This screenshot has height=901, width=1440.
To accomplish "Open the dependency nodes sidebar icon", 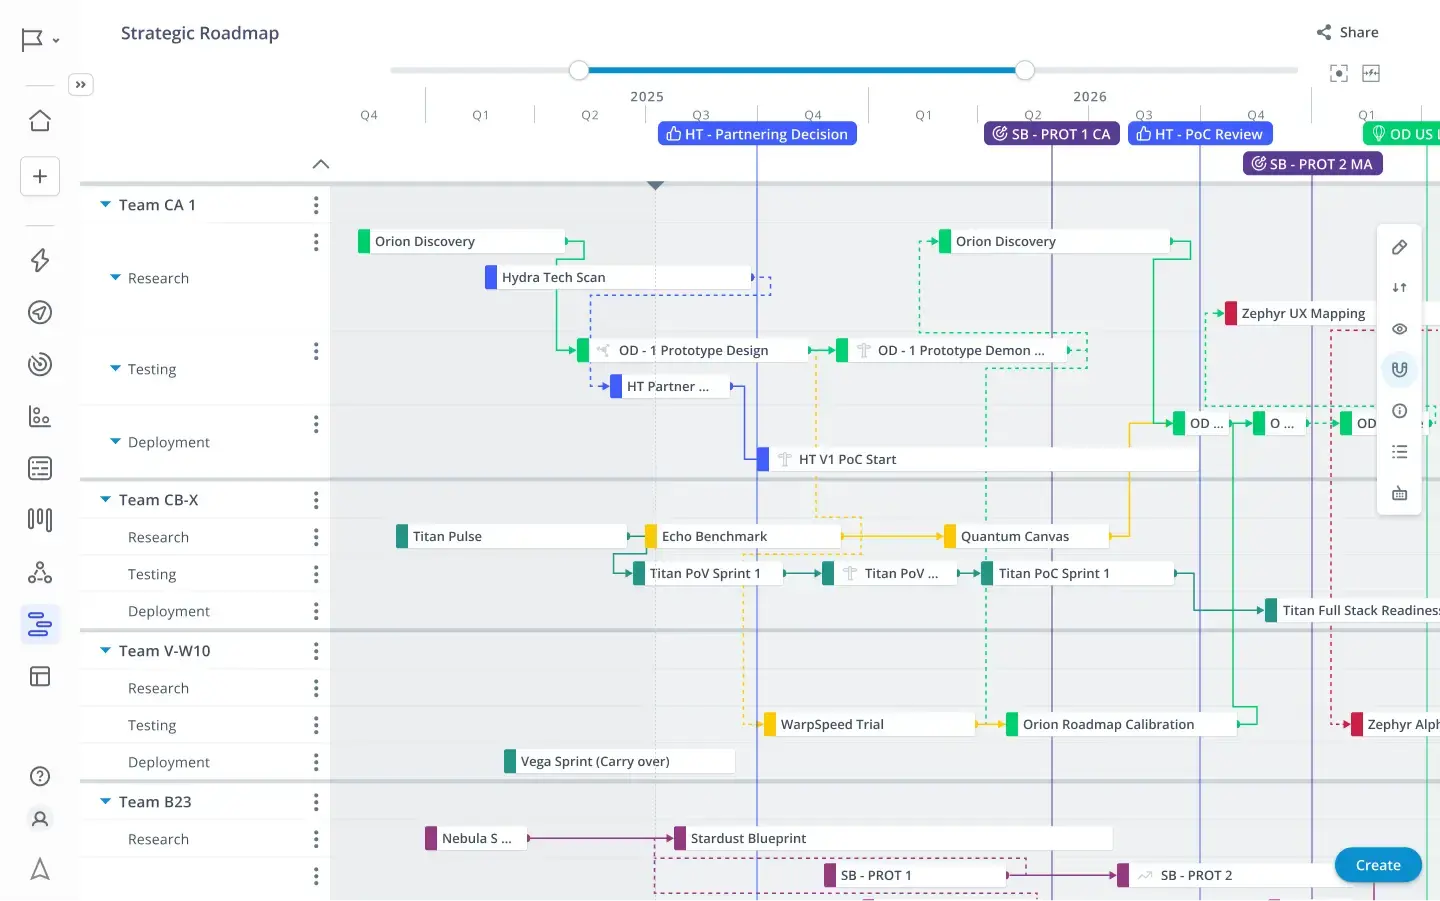I will point(40,572).
